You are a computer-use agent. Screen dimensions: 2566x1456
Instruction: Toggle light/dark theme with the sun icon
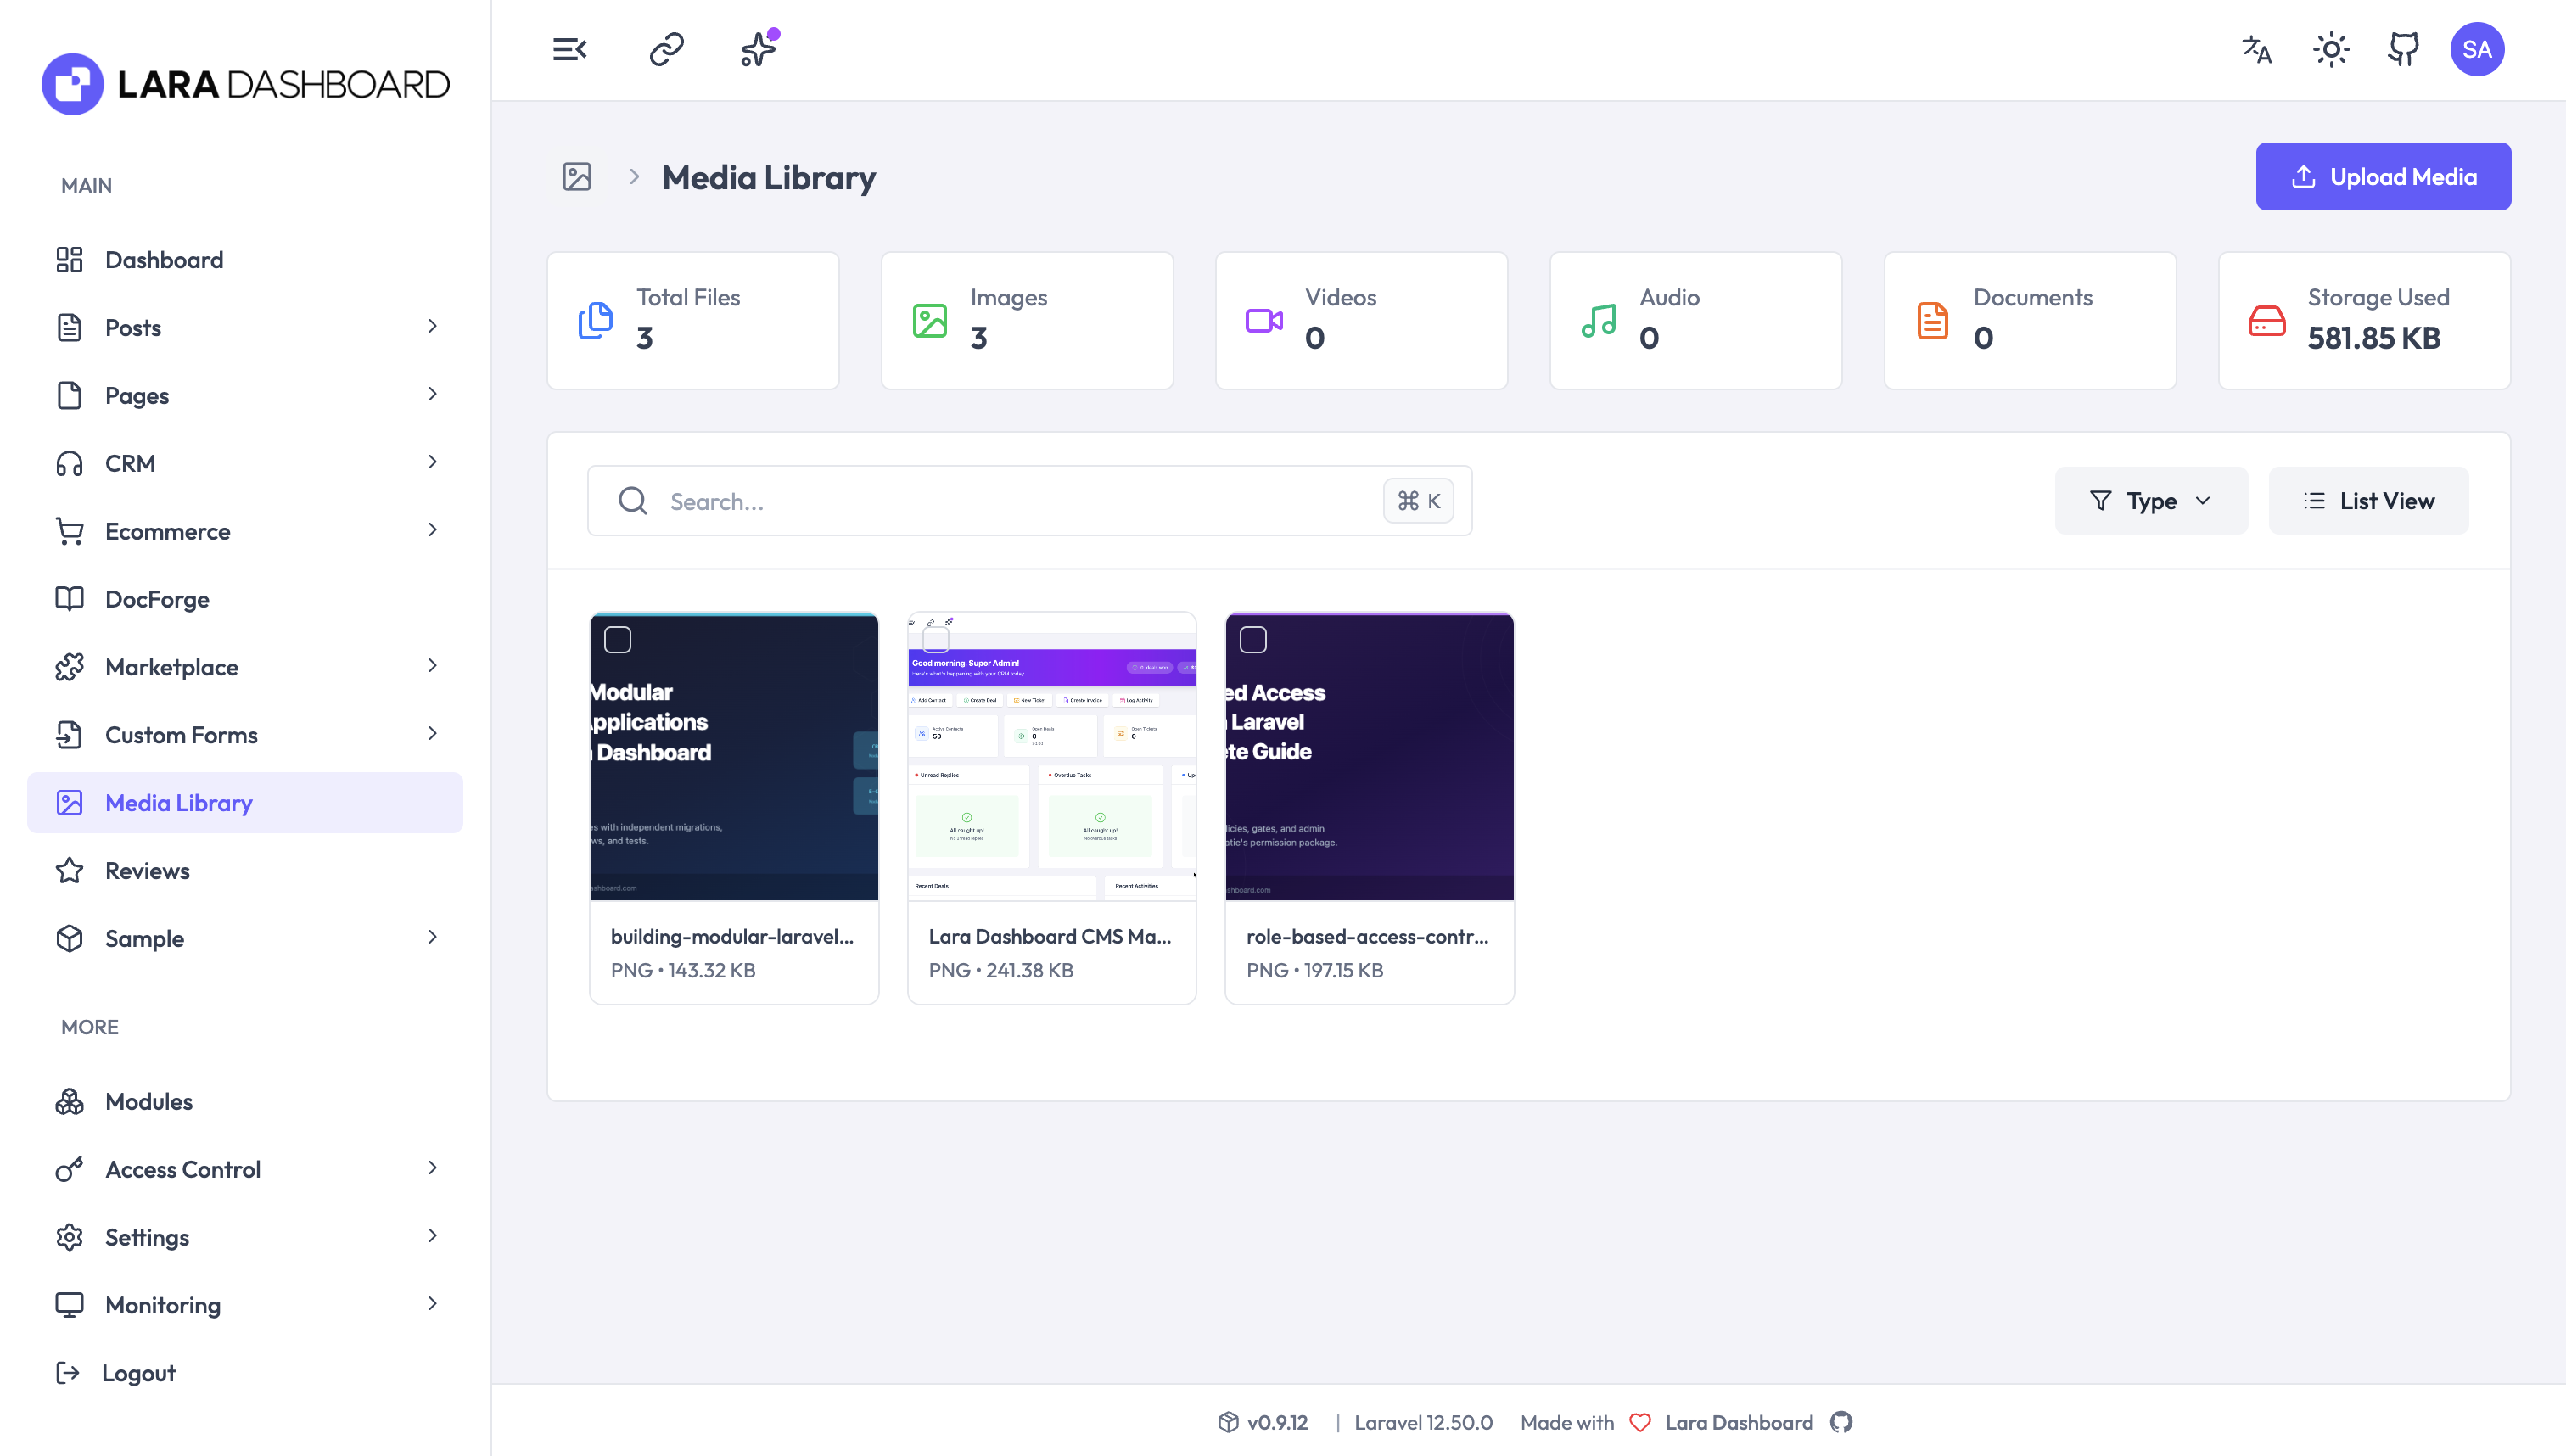2330,48
